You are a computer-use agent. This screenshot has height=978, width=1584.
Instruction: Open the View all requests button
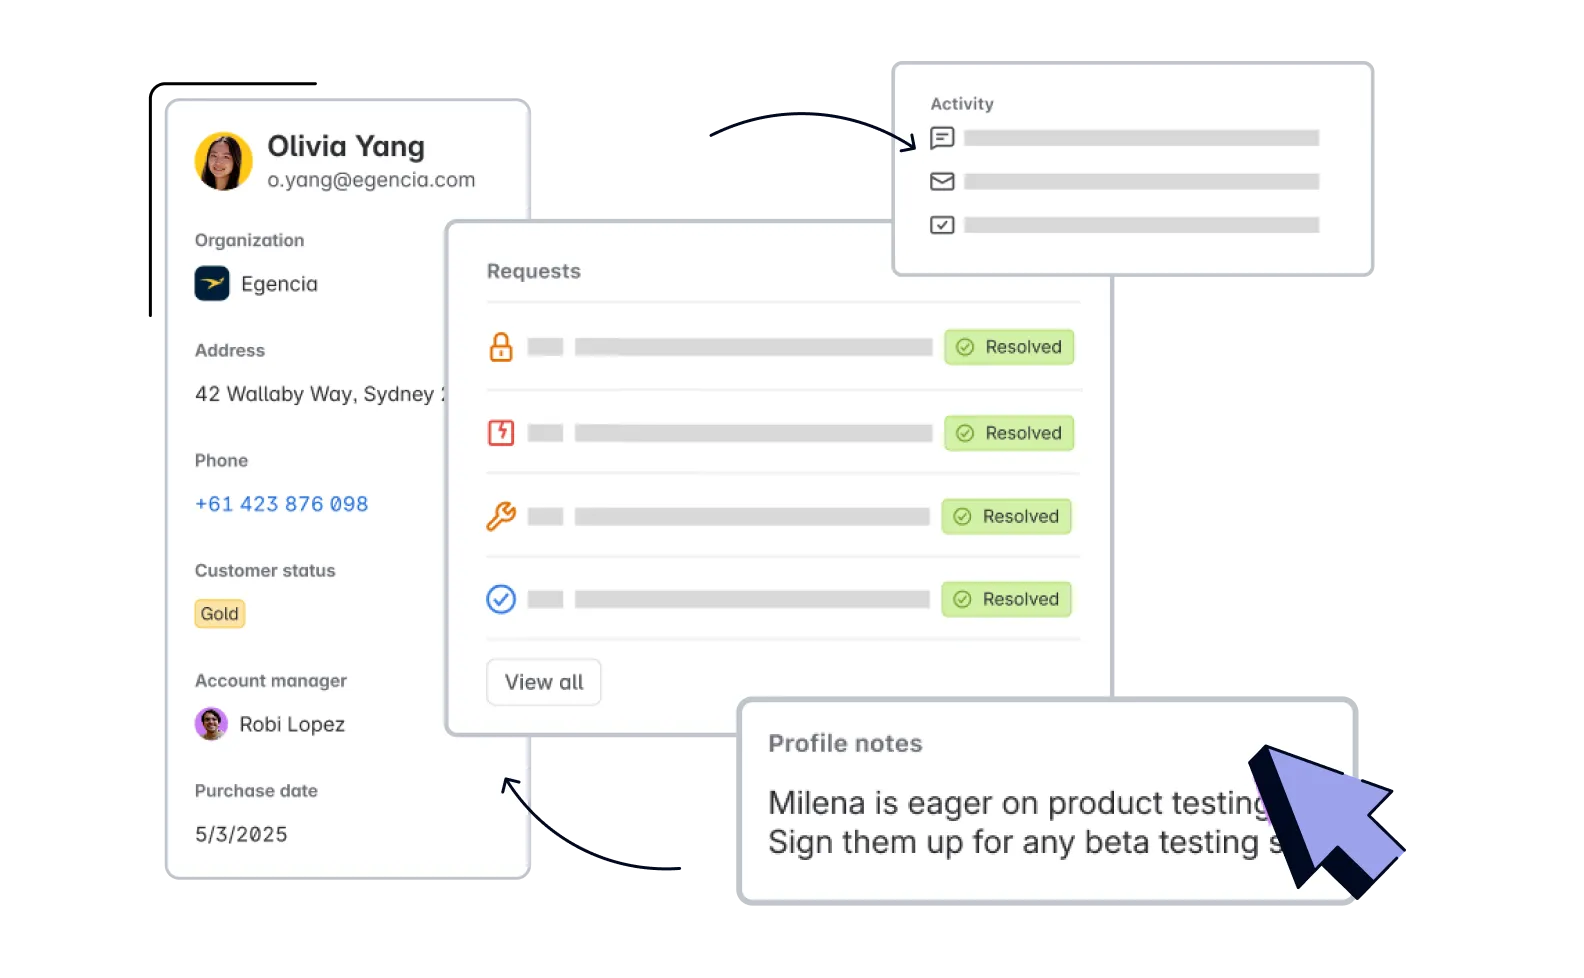point(544,682)
